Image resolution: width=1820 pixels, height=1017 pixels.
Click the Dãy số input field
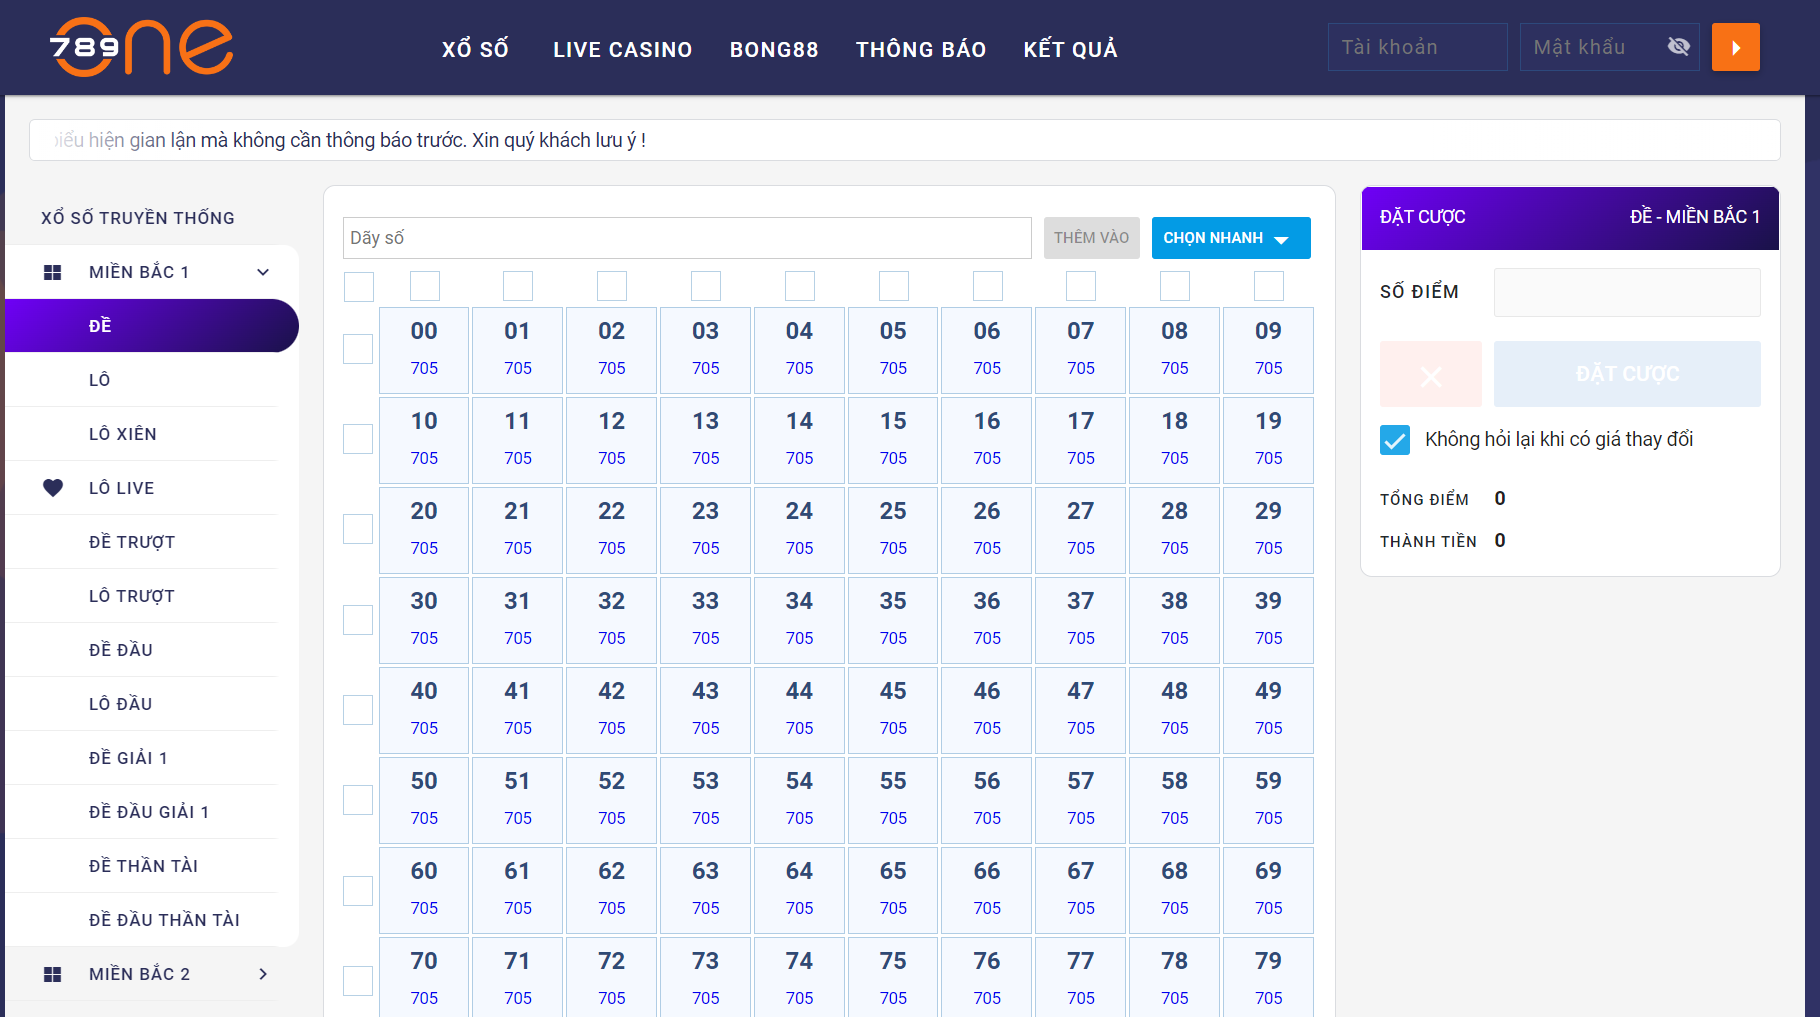687,238
